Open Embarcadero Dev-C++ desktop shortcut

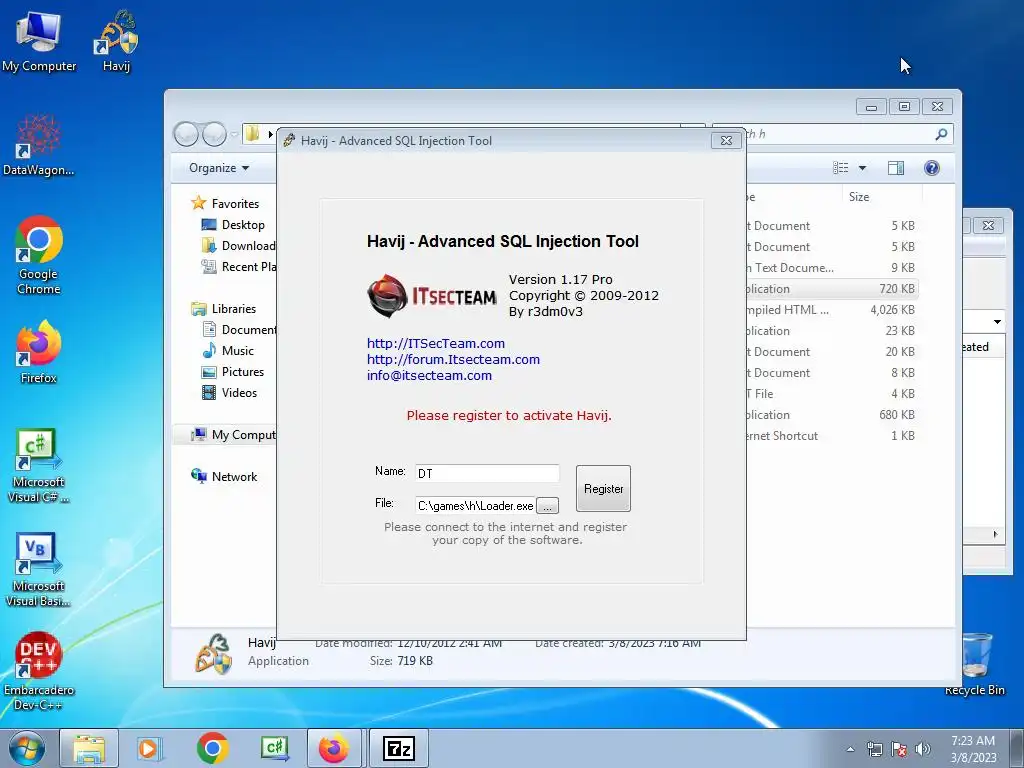(39, 671)
